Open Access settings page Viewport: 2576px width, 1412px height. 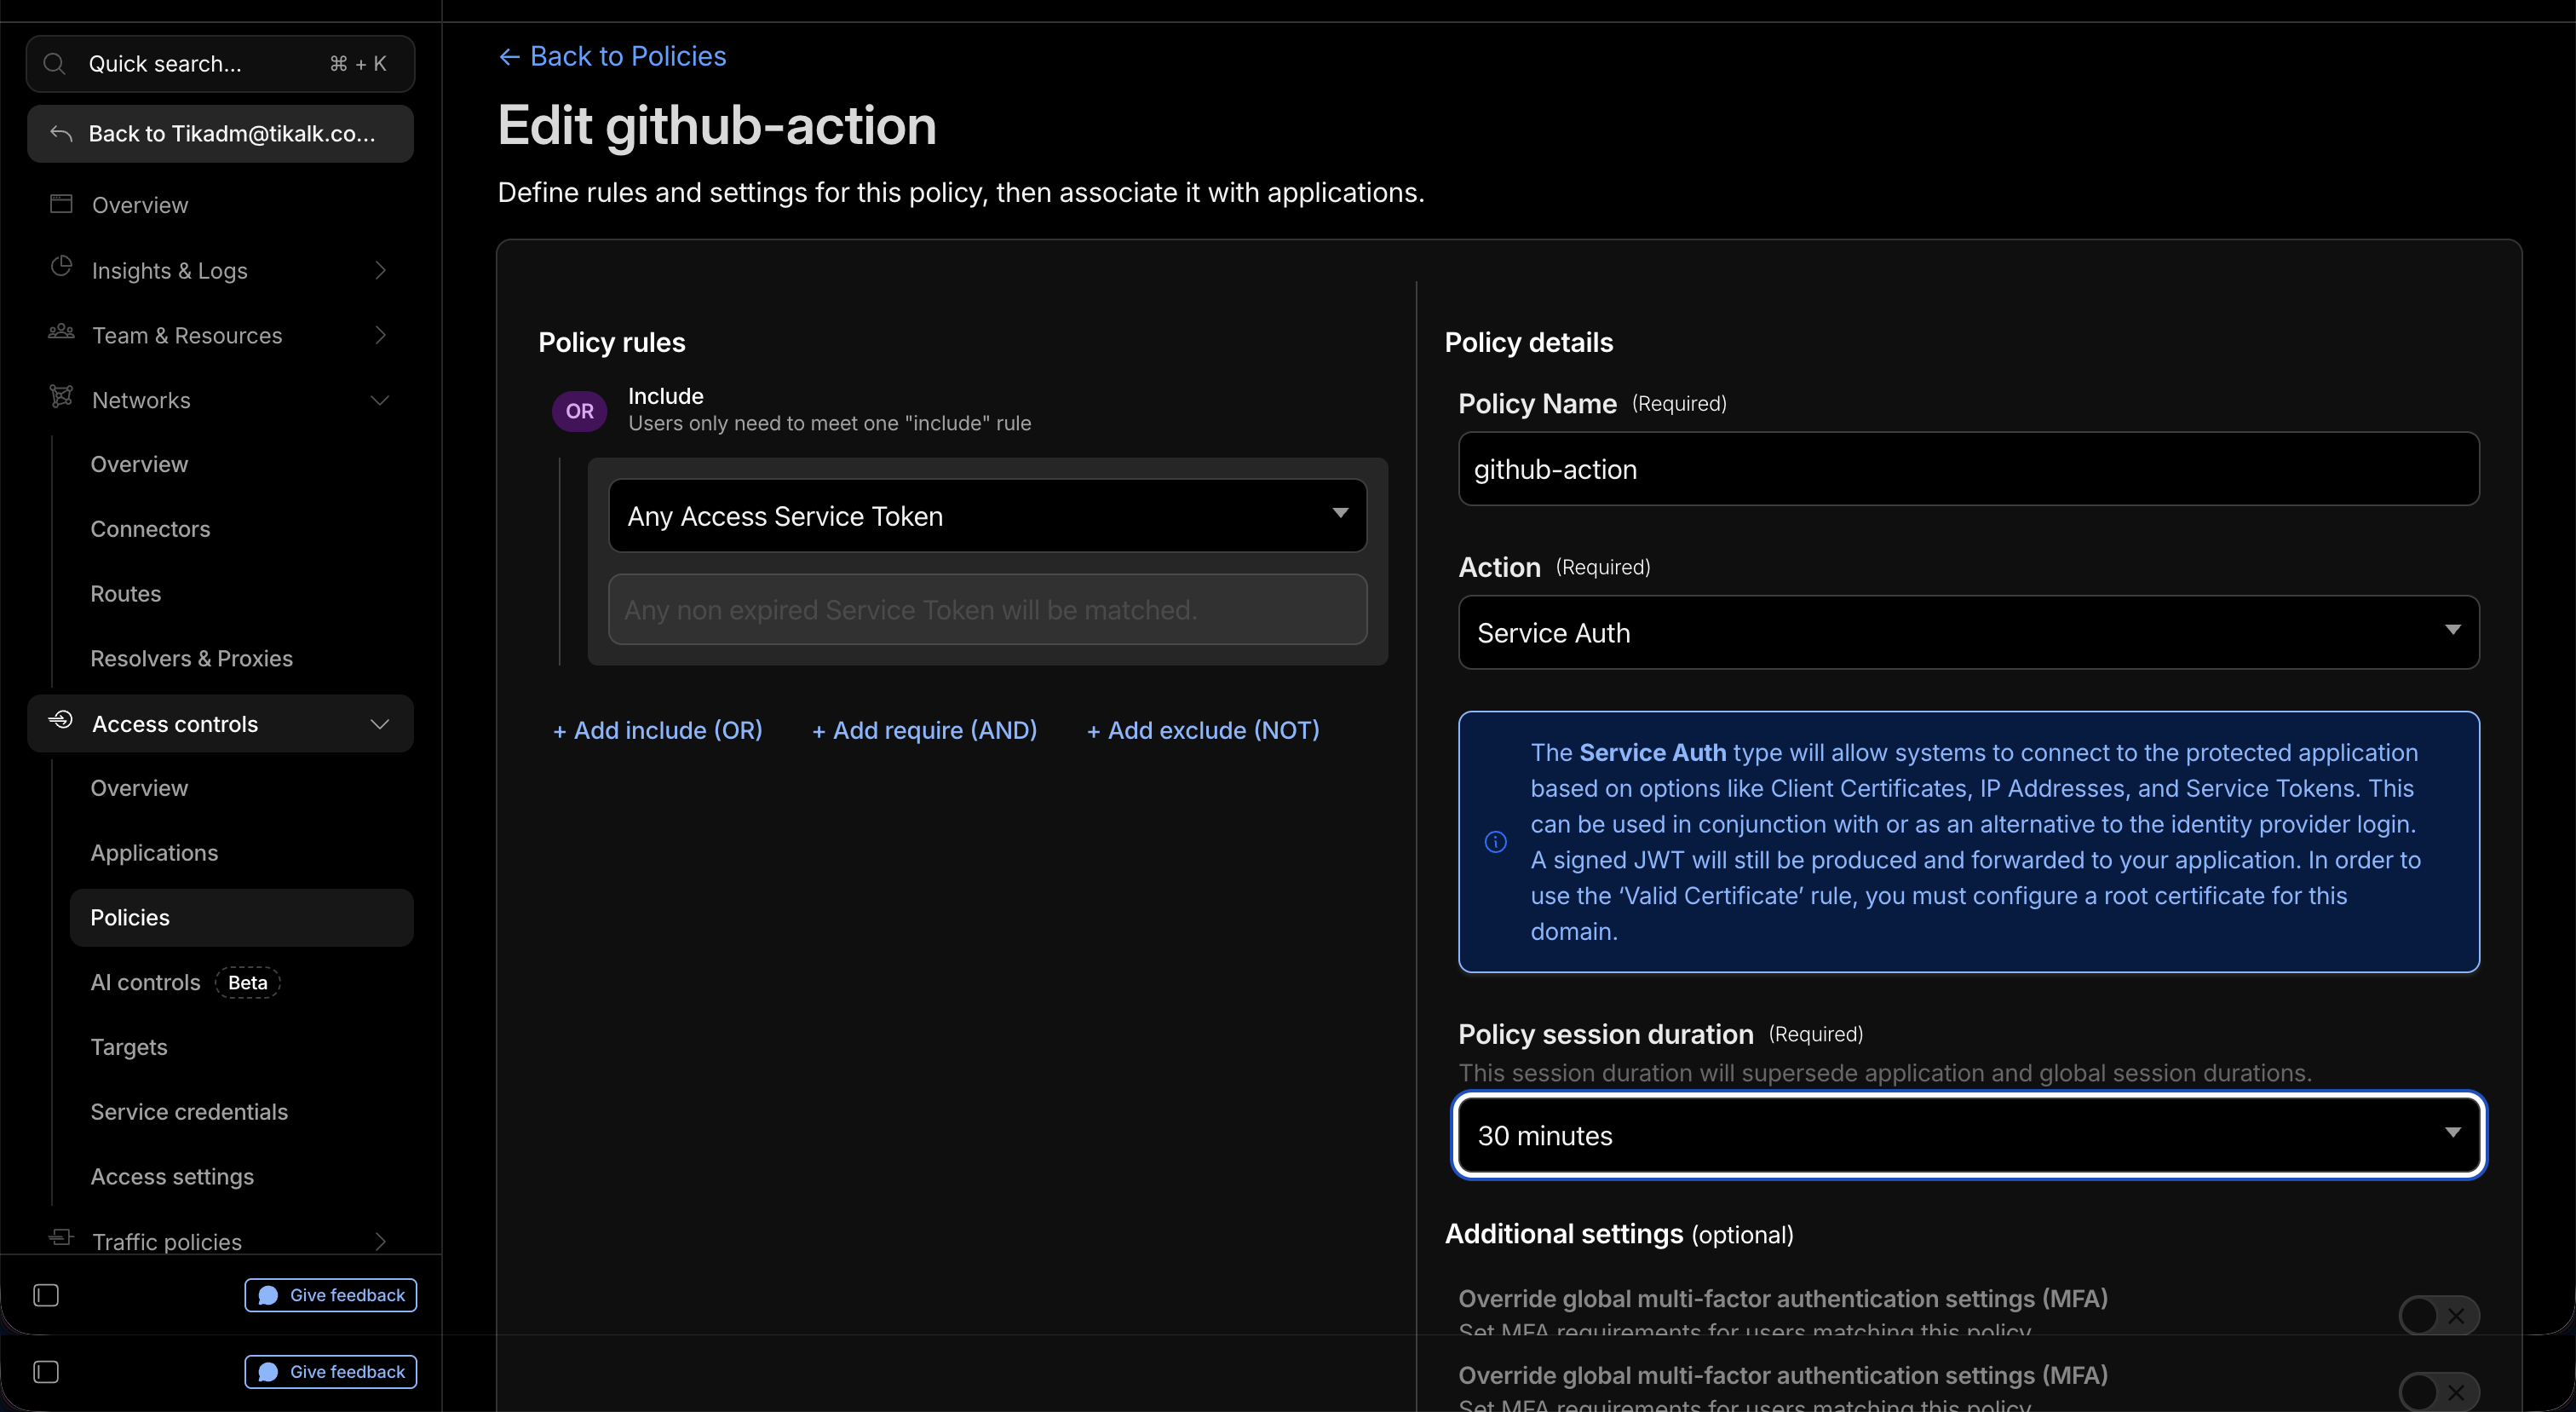click(x=172, y=1177)
